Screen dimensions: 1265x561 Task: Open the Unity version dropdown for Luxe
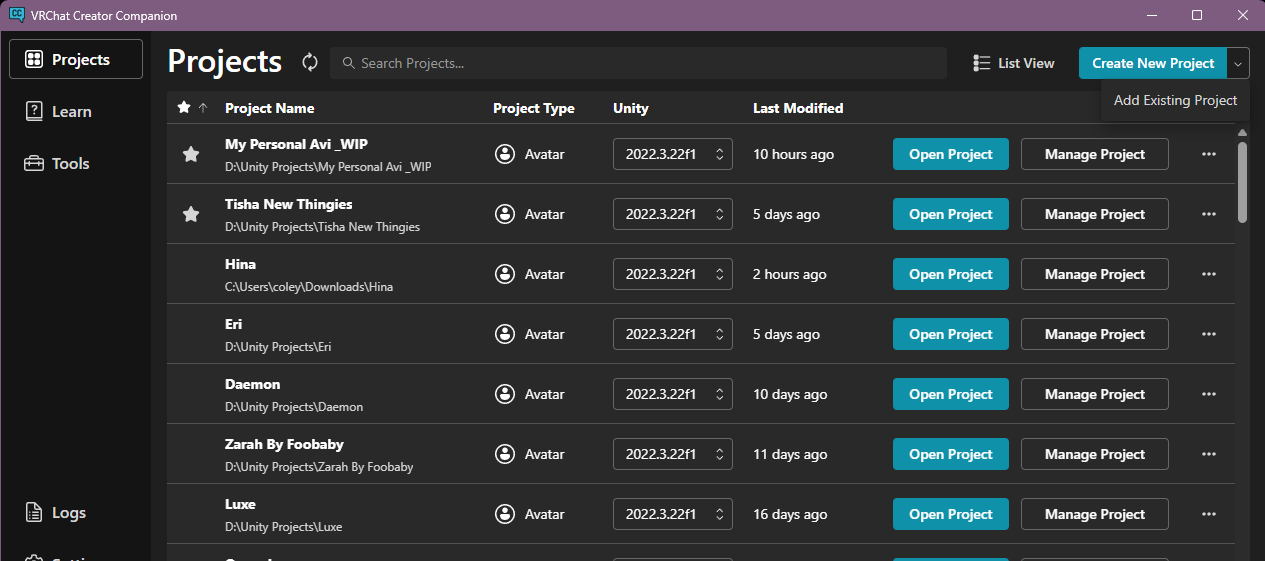[673, 514]
